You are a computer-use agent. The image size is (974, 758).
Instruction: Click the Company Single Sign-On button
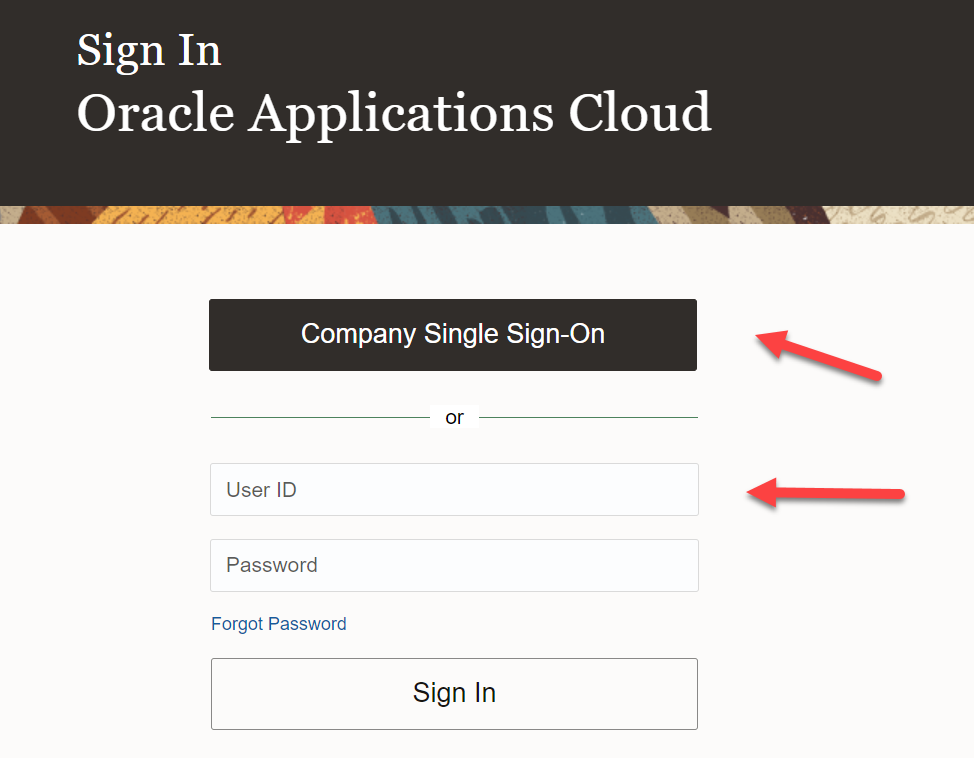click(453, 334)
